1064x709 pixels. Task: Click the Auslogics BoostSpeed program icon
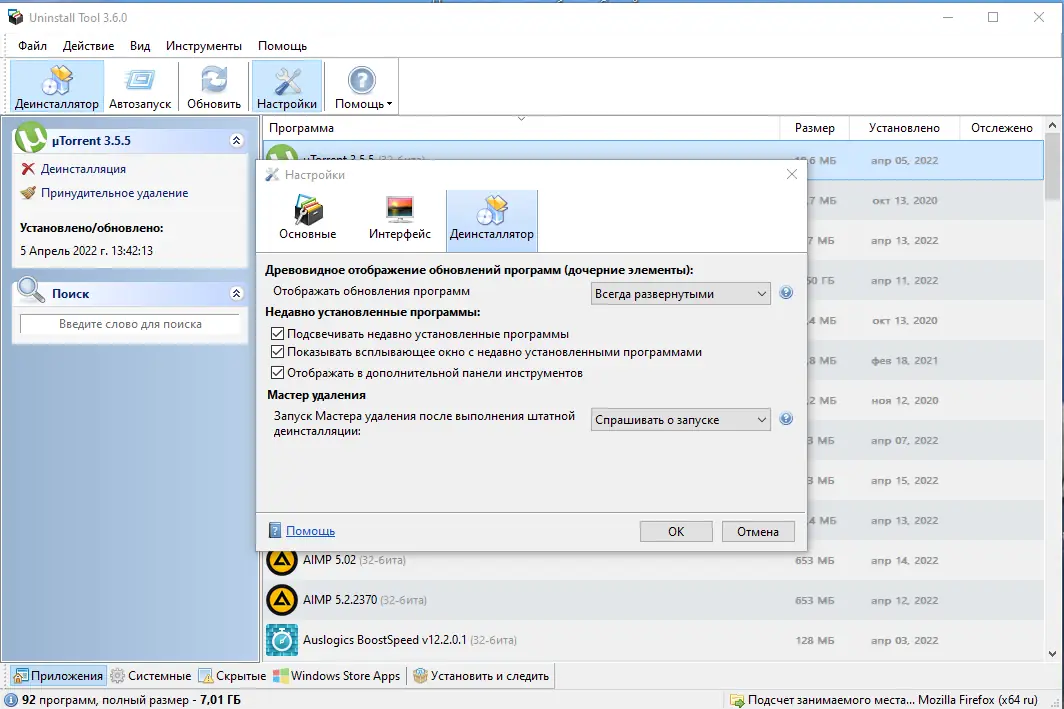click(282, 640)
